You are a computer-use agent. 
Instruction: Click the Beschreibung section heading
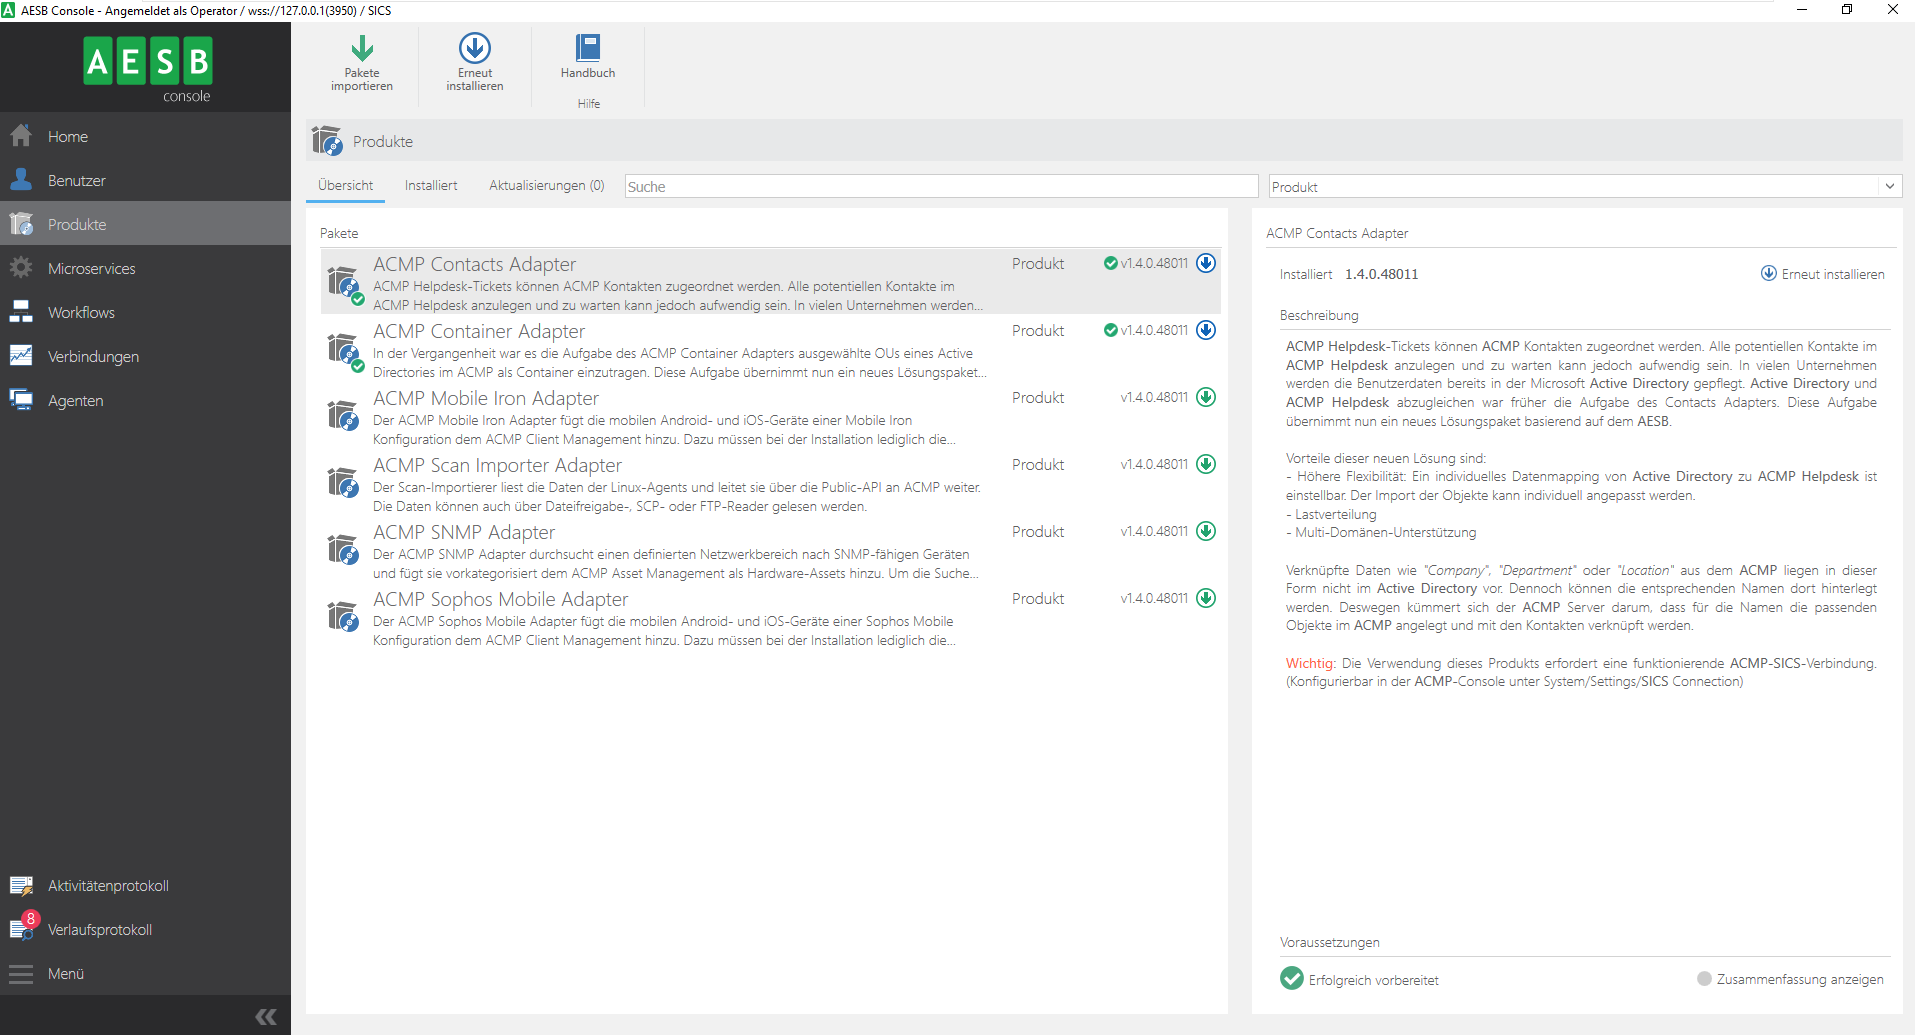coord(1319,315)
